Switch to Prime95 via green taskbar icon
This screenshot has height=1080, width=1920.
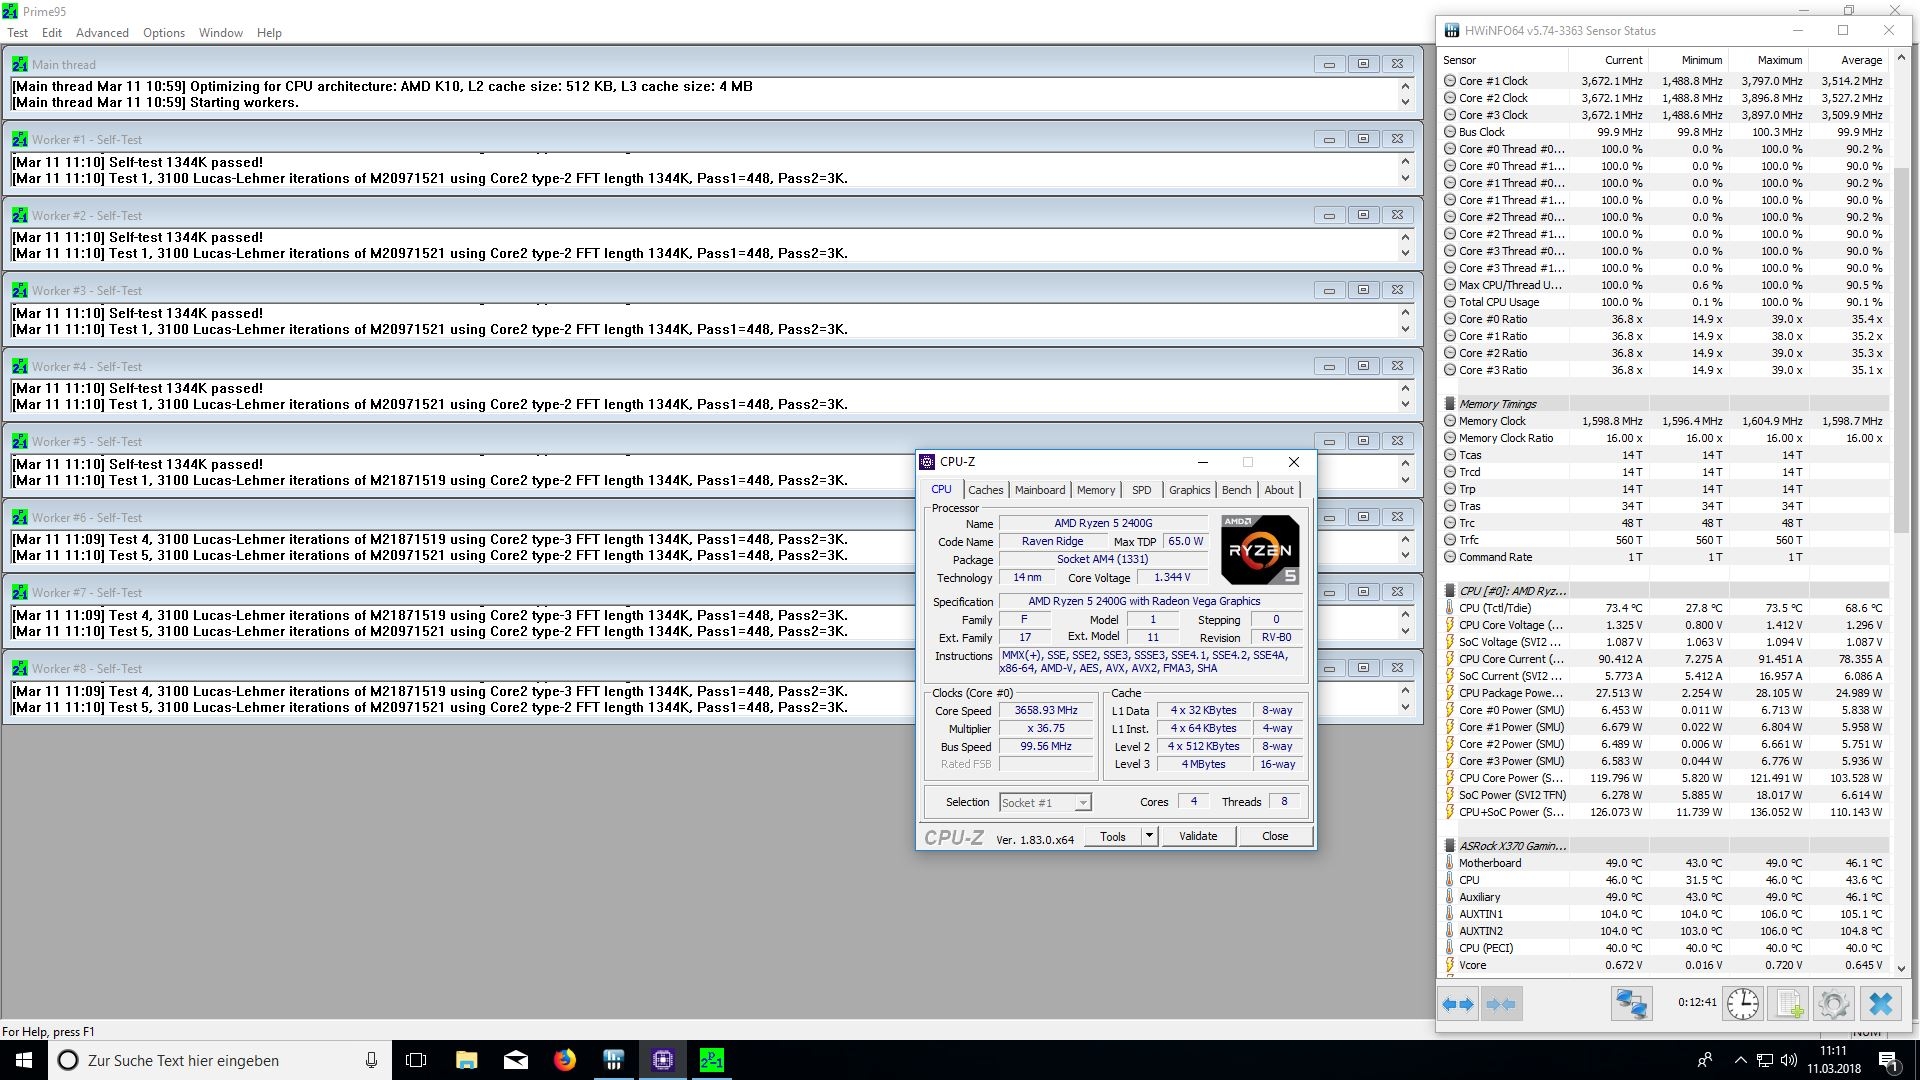click(712, 1060)
